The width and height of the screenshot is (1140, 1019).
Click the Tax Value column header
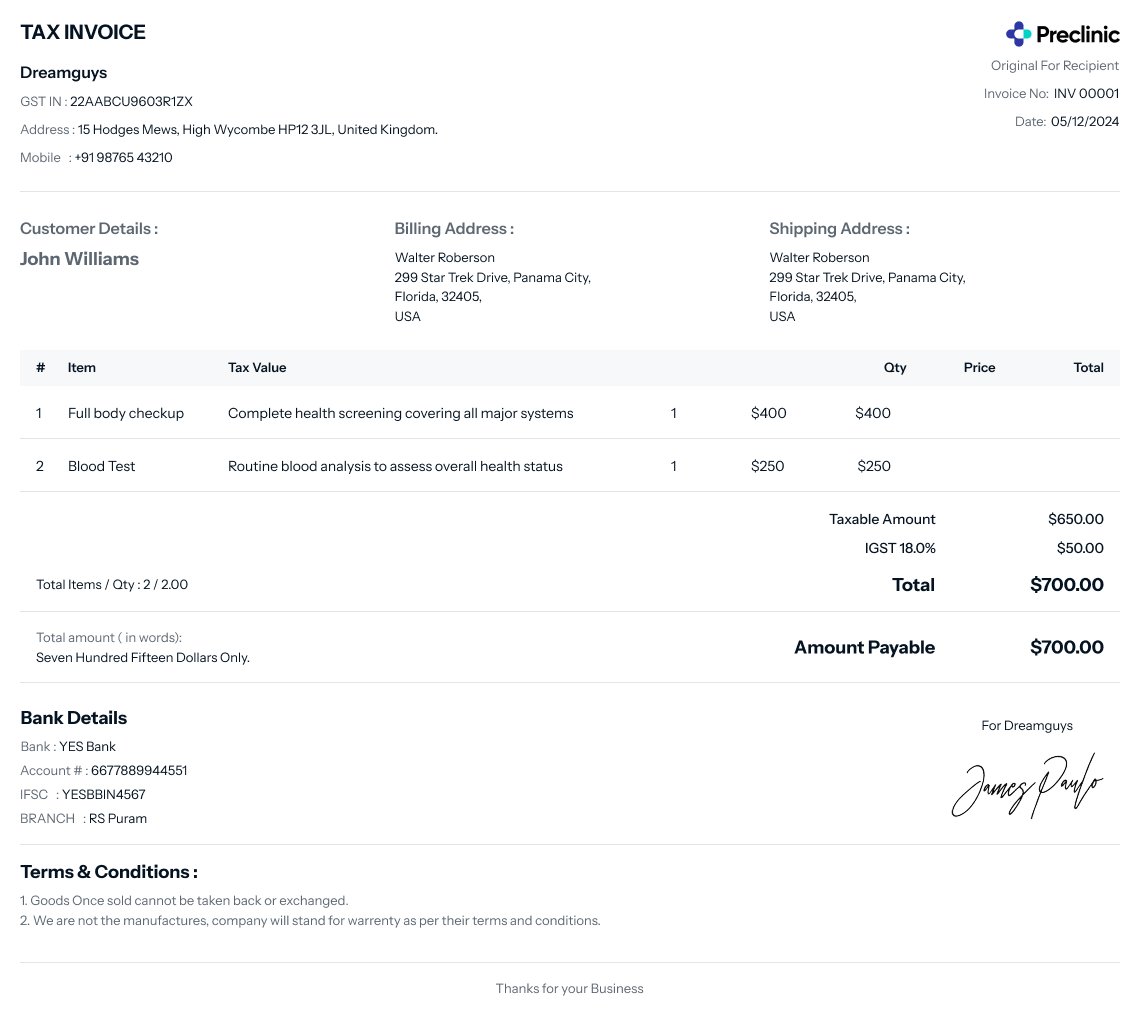coord(257,368)
